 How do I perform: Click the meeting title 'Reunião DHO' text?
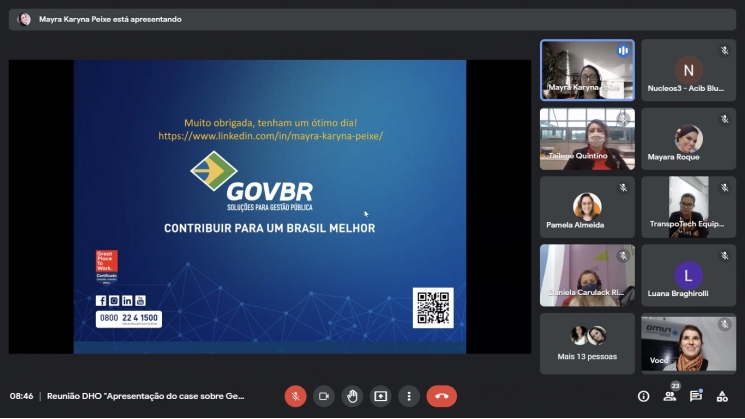(145, 396)
